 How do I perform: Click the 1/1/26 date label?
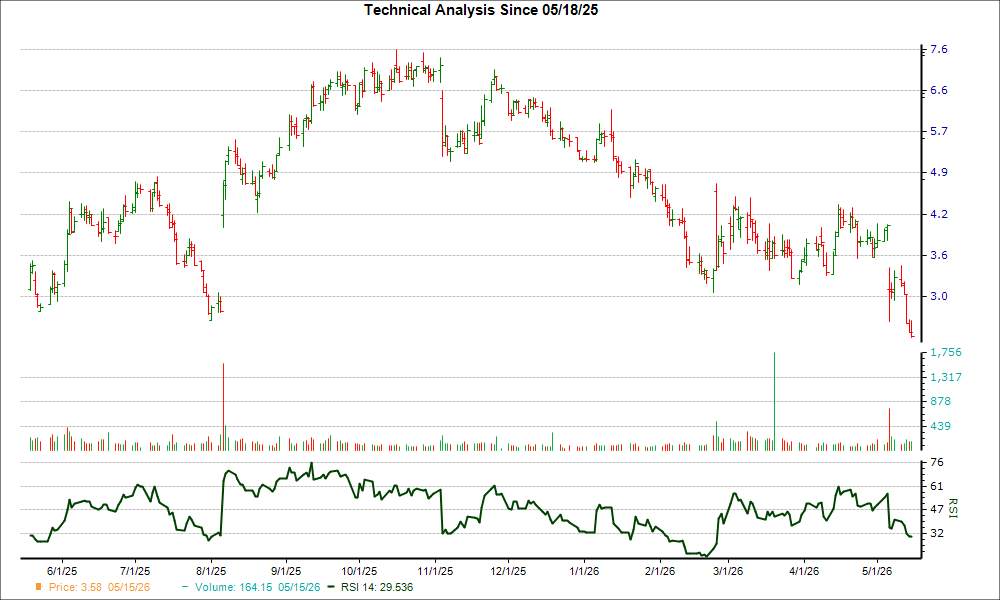click(584, 571)
